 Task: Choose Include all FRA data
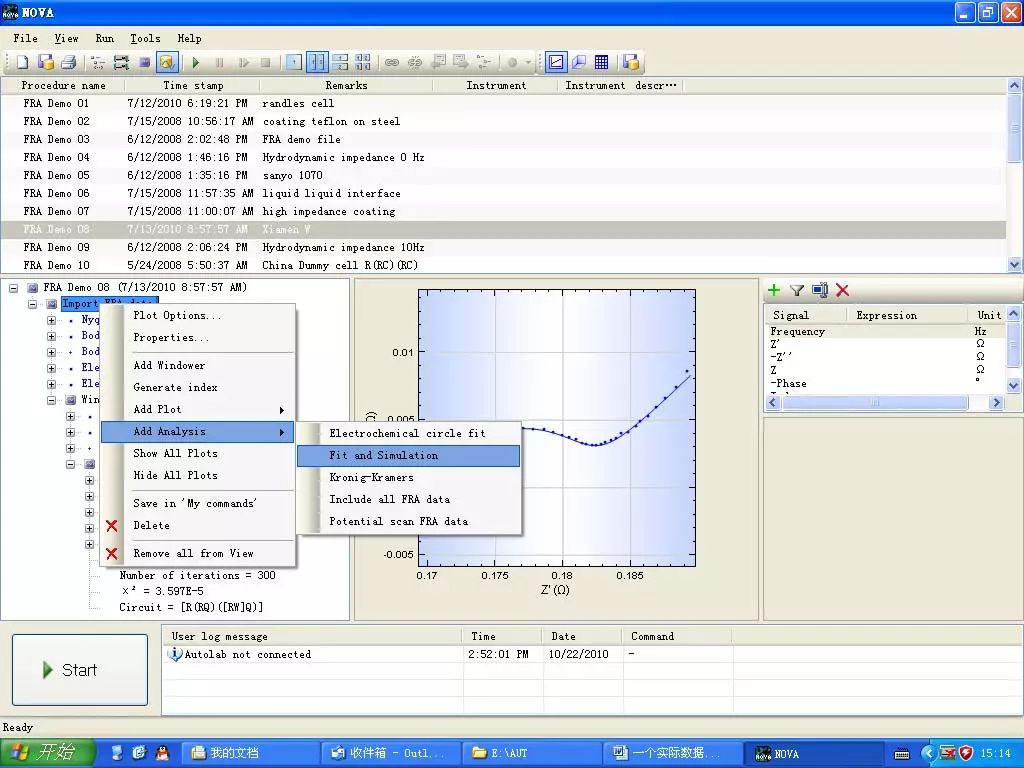[408, 500]
